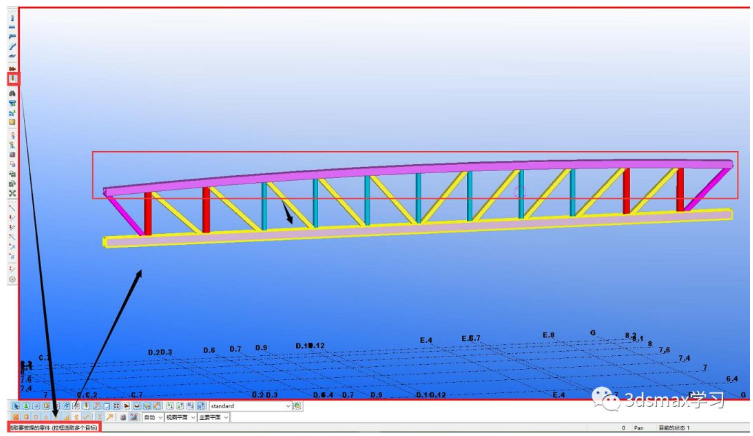Pick the leftmost red vertical post
Screen dimensions: 753x436
tap(148, 214)
